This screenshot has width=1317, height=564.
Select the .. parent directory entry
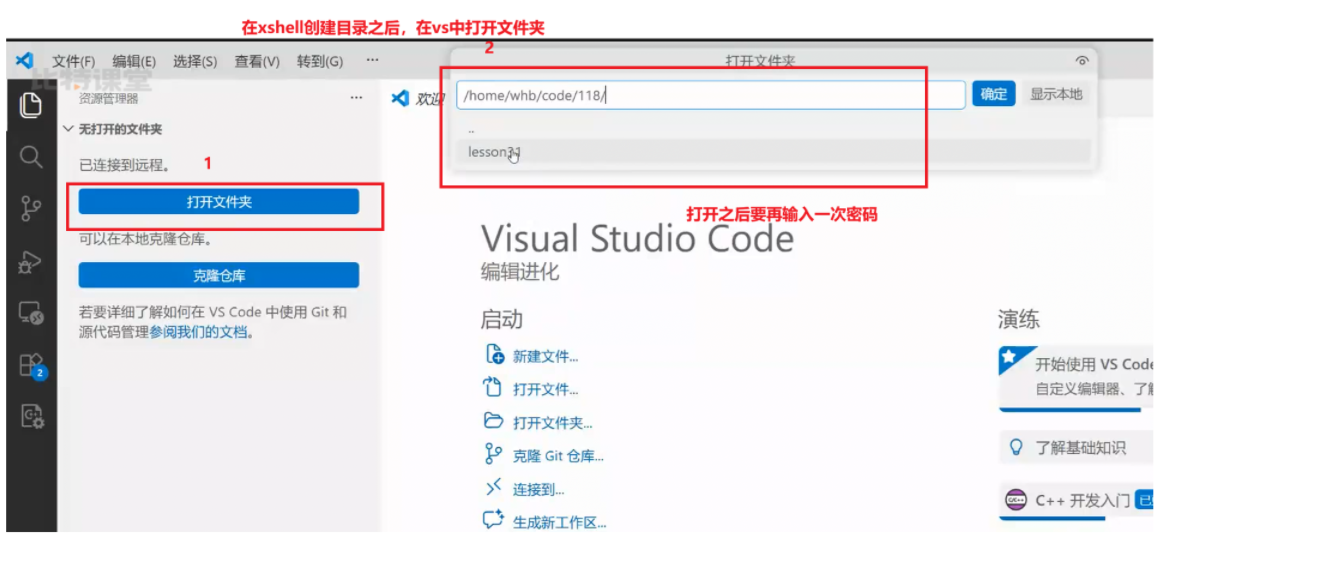tap(774, 130)
